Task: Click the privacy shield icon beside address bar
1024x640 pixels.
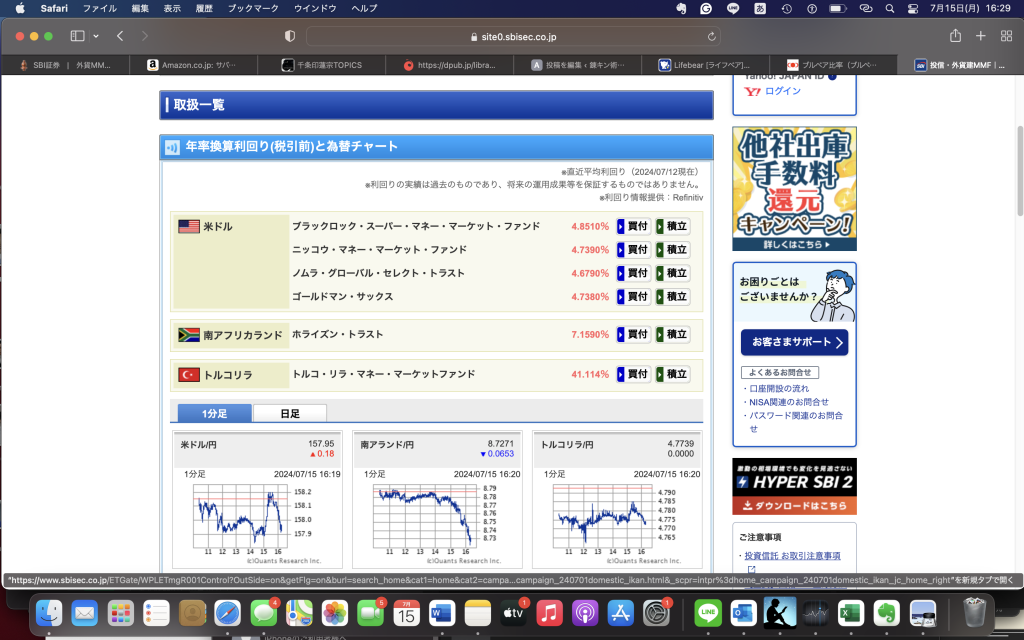Action: tap(290, 36)
